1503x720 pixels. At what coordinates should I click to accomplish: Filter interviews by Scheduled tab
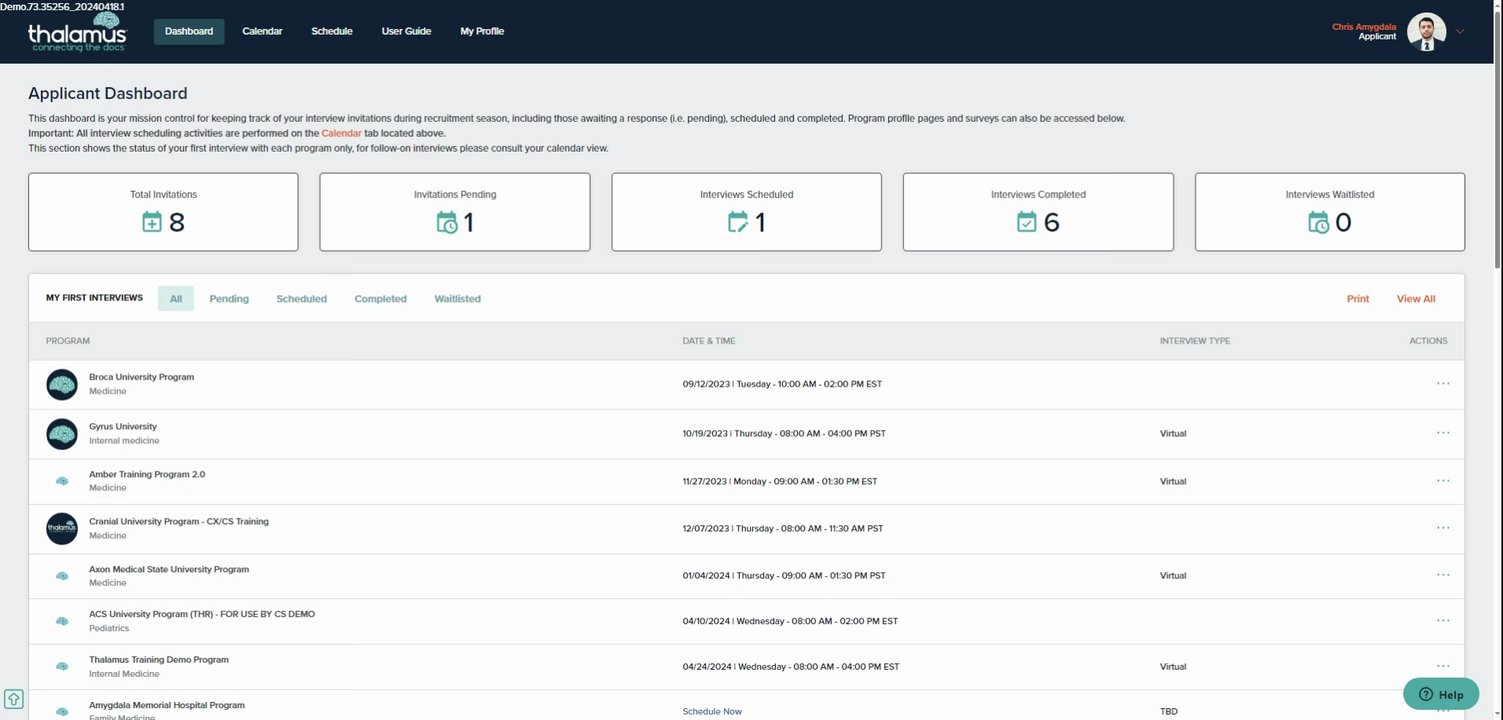pyautogui.click(x=302, y=298)
